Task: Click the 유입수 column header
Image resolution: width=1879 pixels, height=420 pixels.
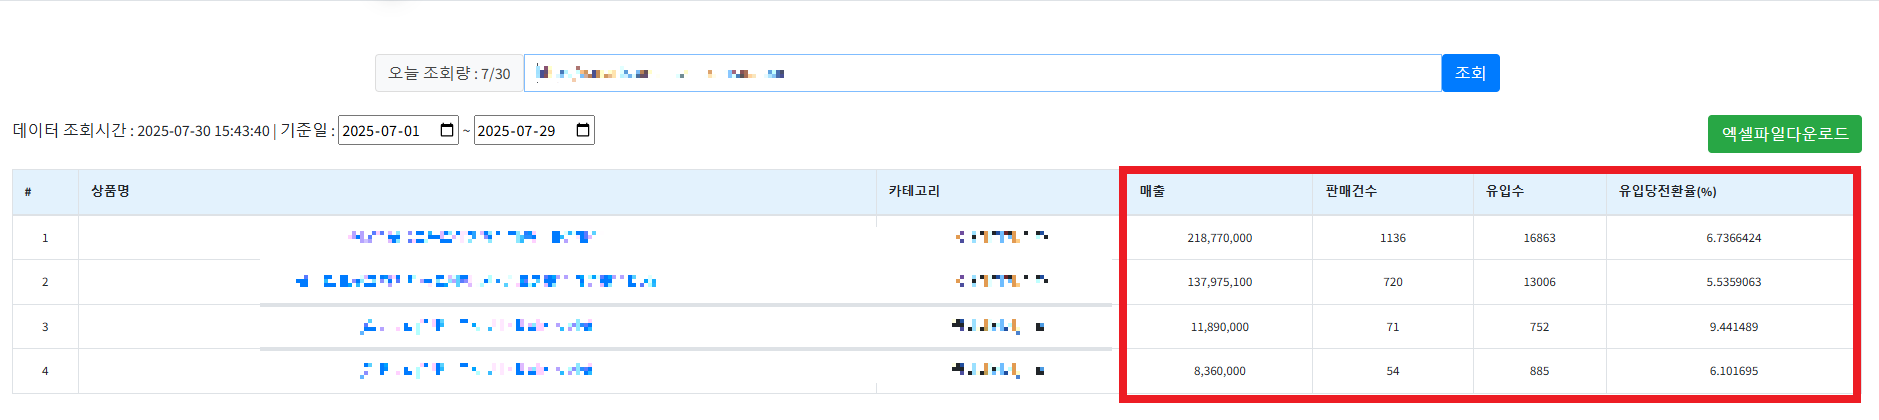Action: point(1504,191)
